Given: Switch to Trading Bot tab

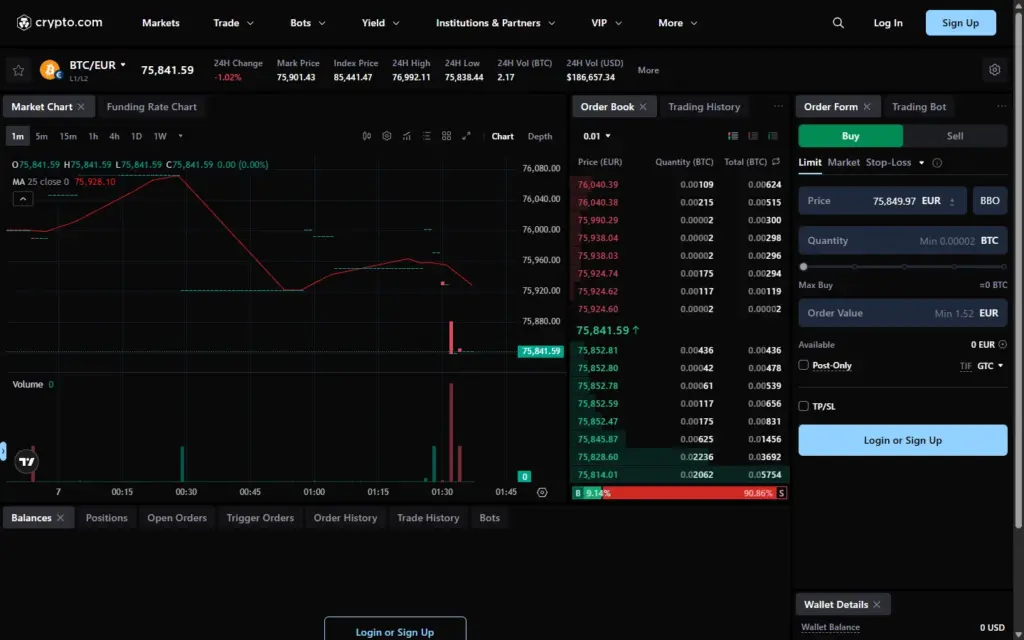Looking at the screenshot, I should pyautogui.click(x=919, y=106).
